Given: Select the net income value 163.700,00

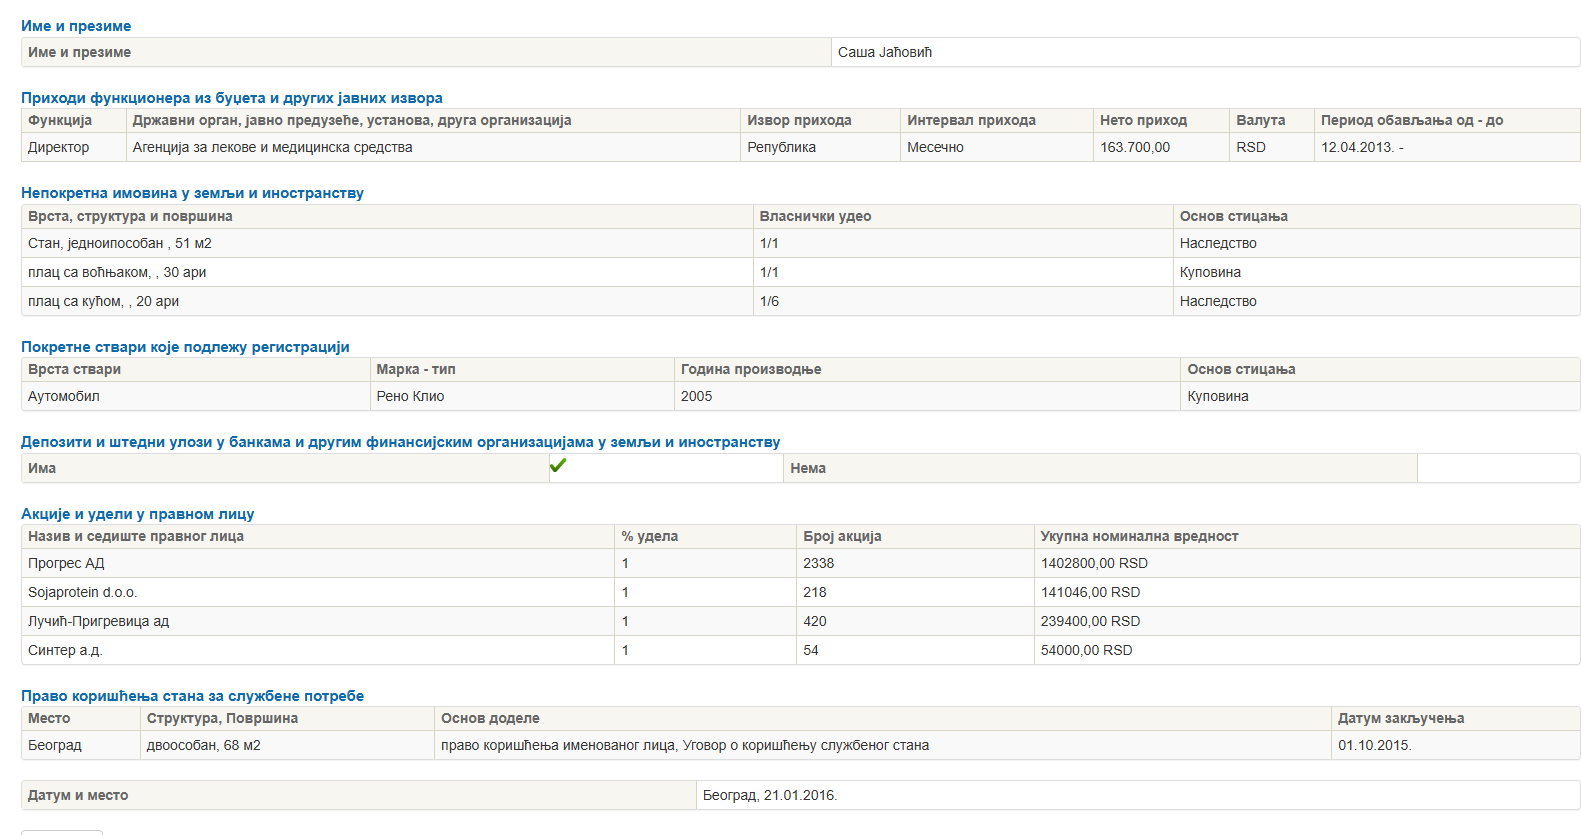Looking at the screenshot, I should (1135, 147).
